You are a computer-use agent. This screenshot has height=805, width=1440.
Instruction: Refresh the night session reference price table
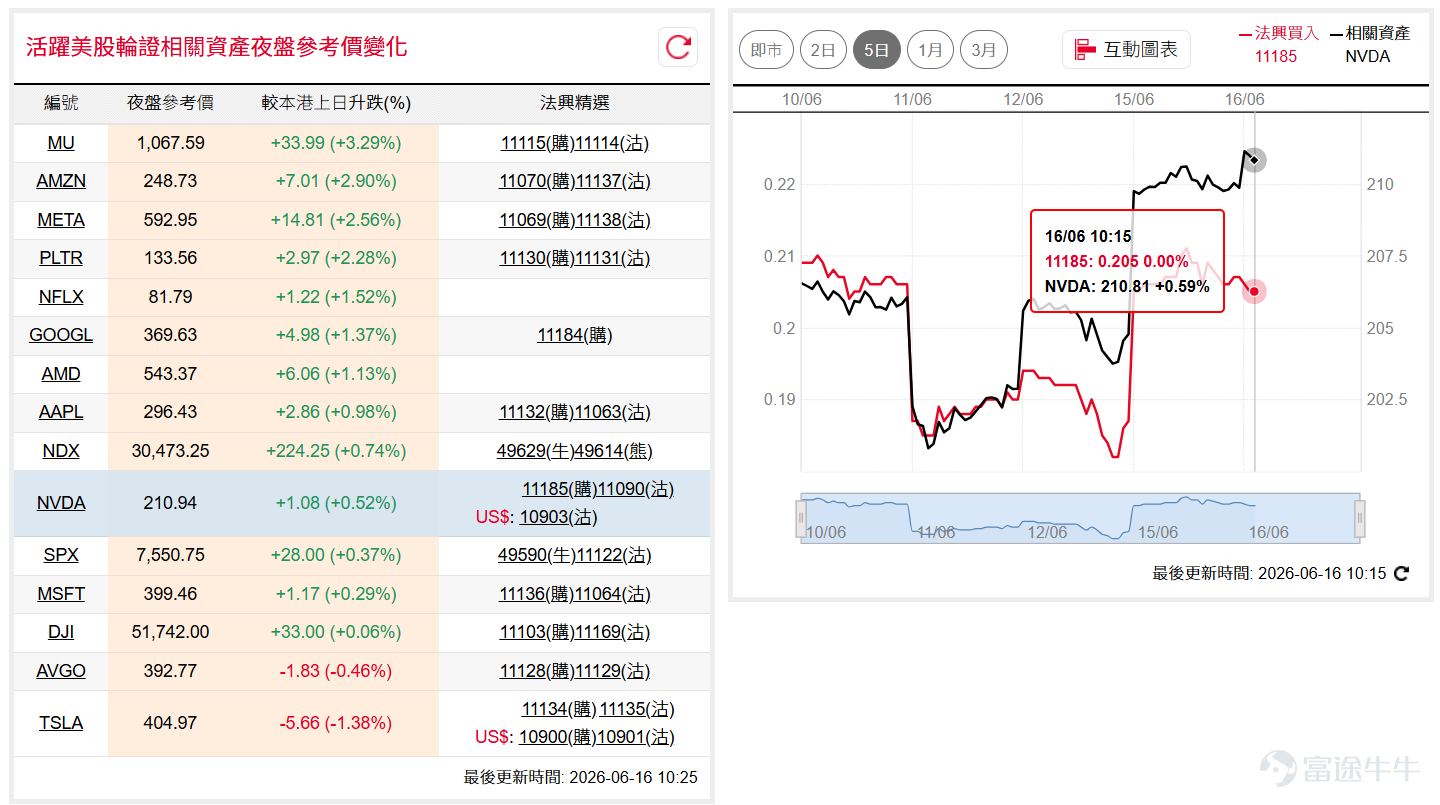coord(678,47)
